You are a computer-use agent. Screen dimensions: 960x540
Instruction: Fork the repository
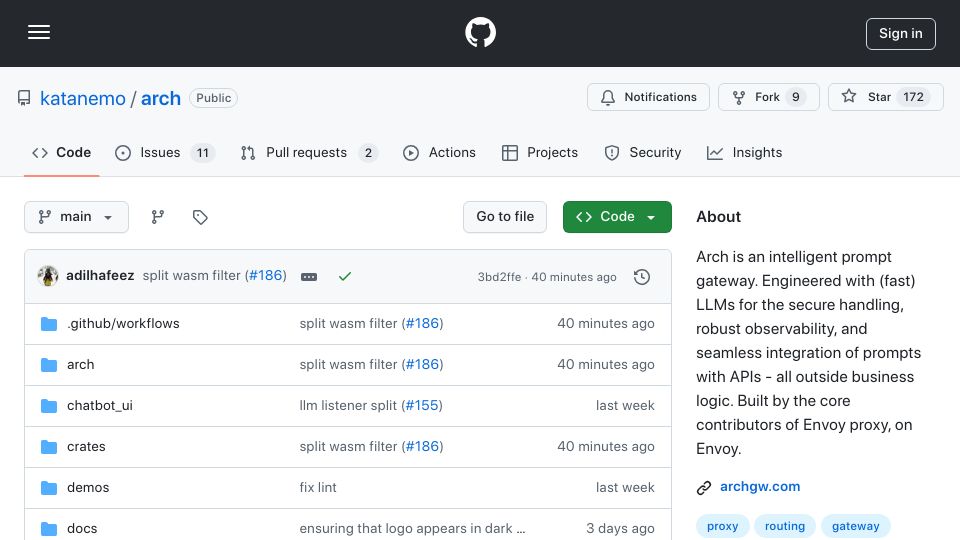click(x=768, y=97)
